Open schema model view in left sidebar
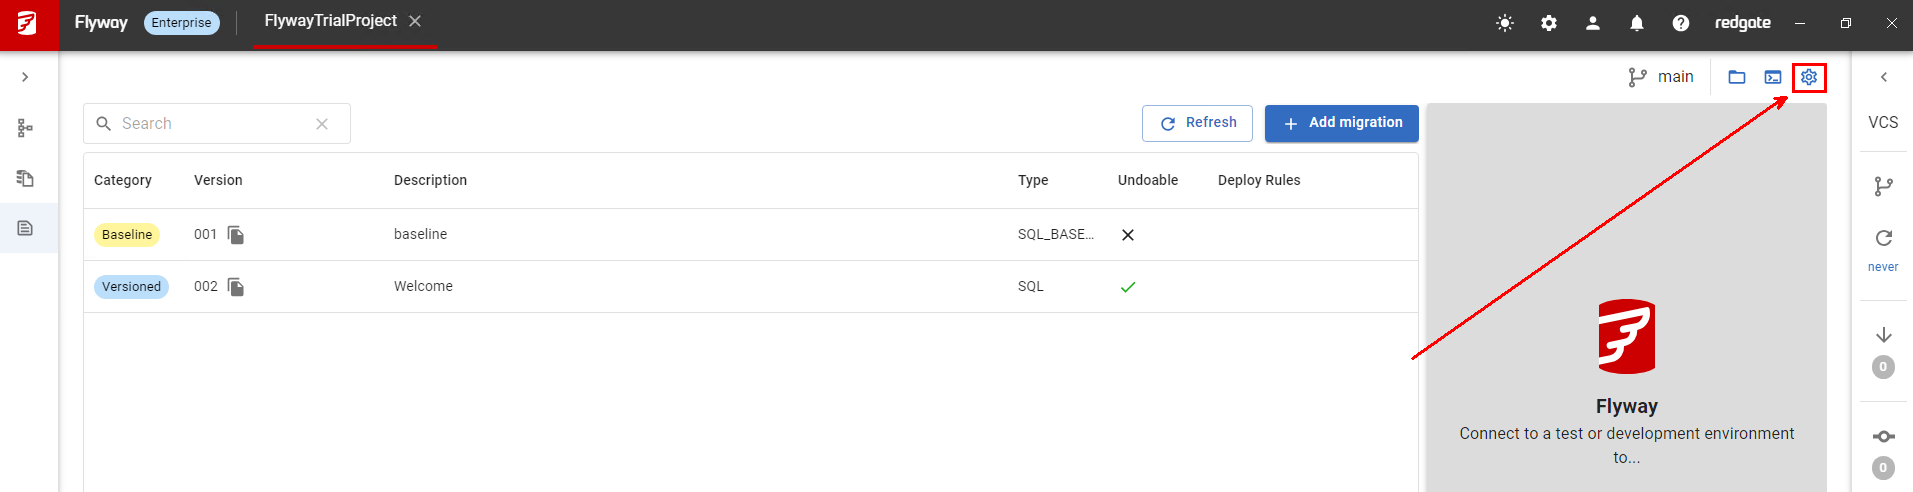Image resolution: width=1913 pixels, height=492 pixels. (26, 128)
